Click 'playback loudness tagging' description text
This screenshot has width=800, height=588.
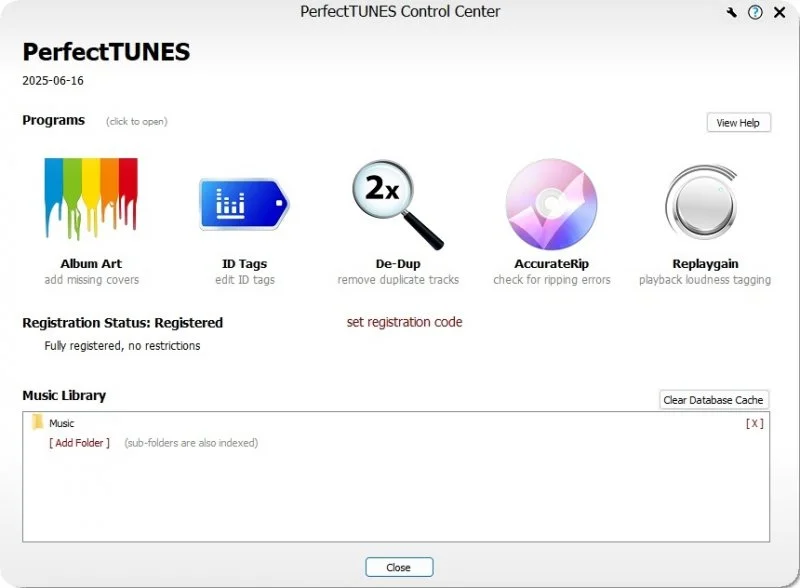pos(705,280)
